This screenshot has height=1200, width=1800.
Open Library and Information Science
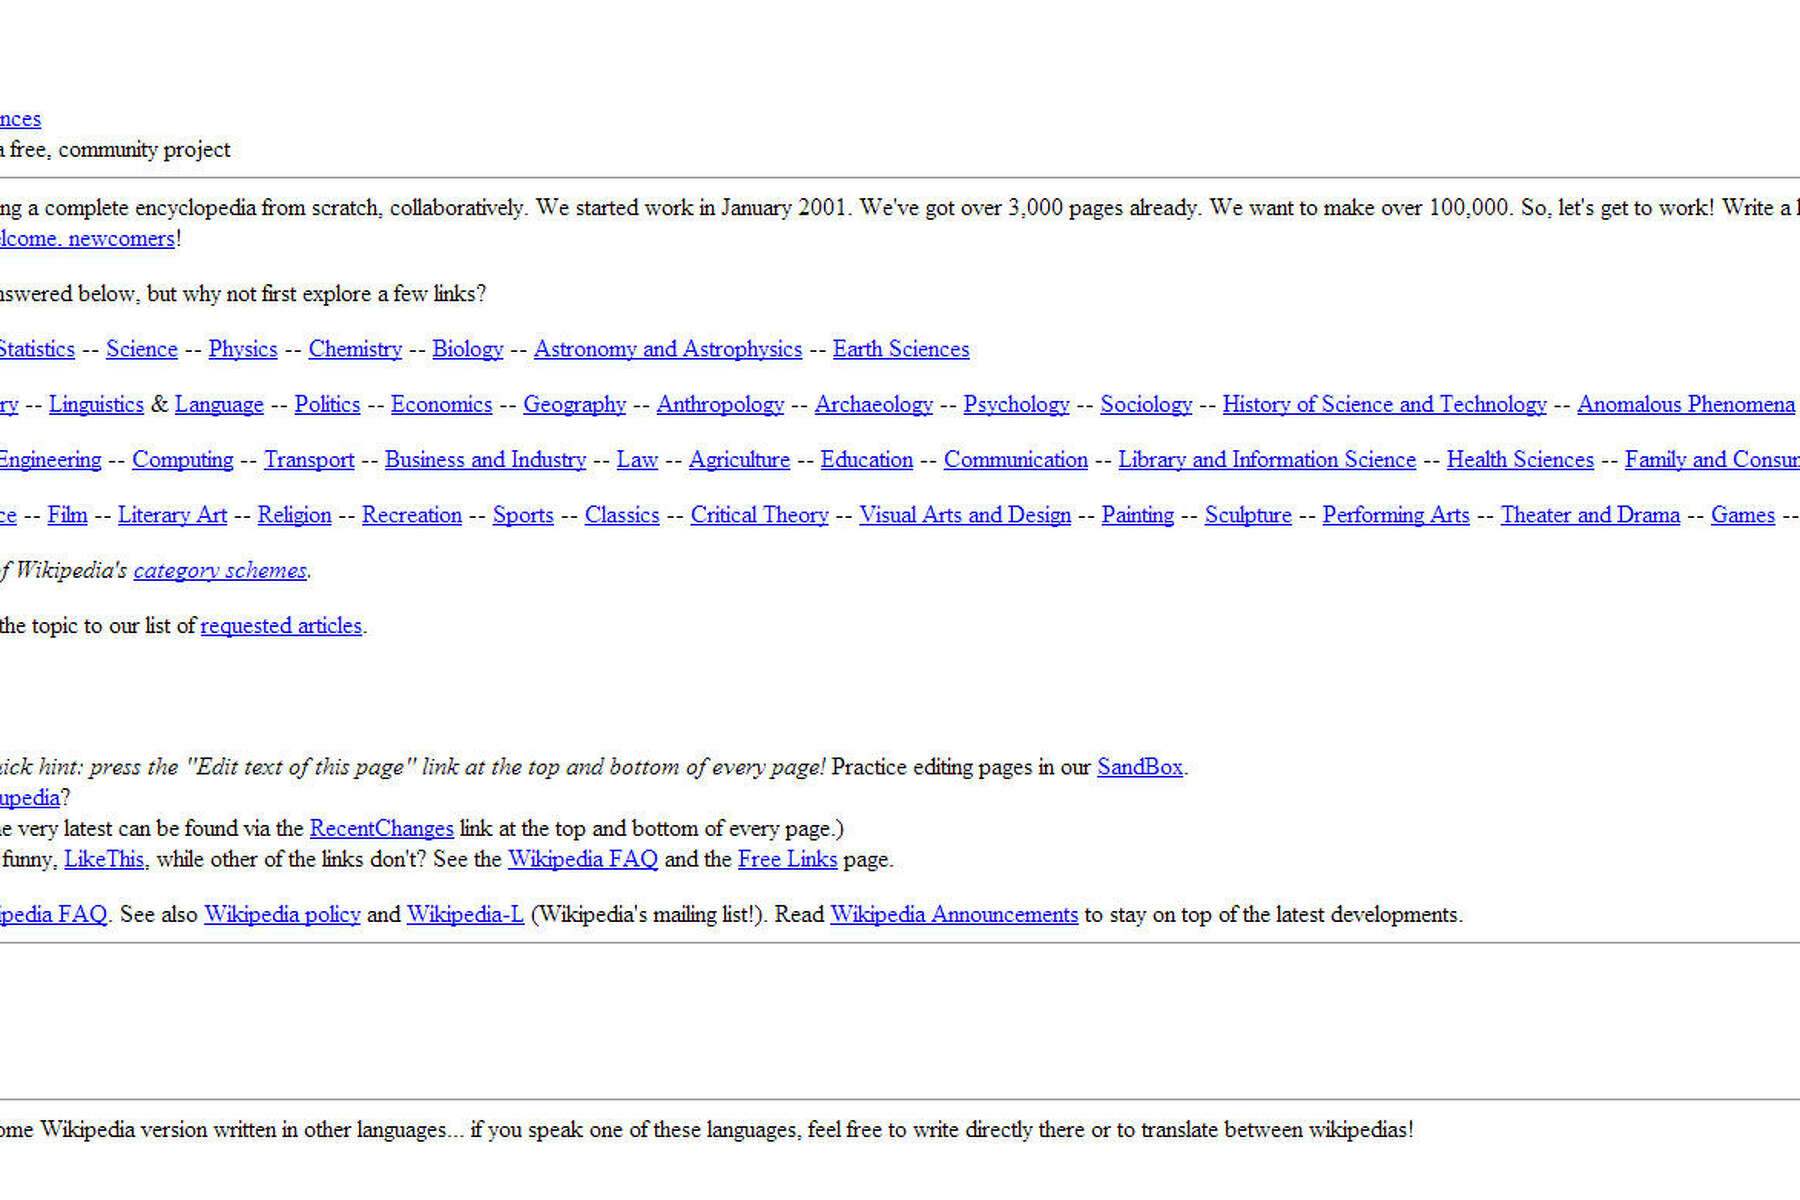pos(1267,459)
